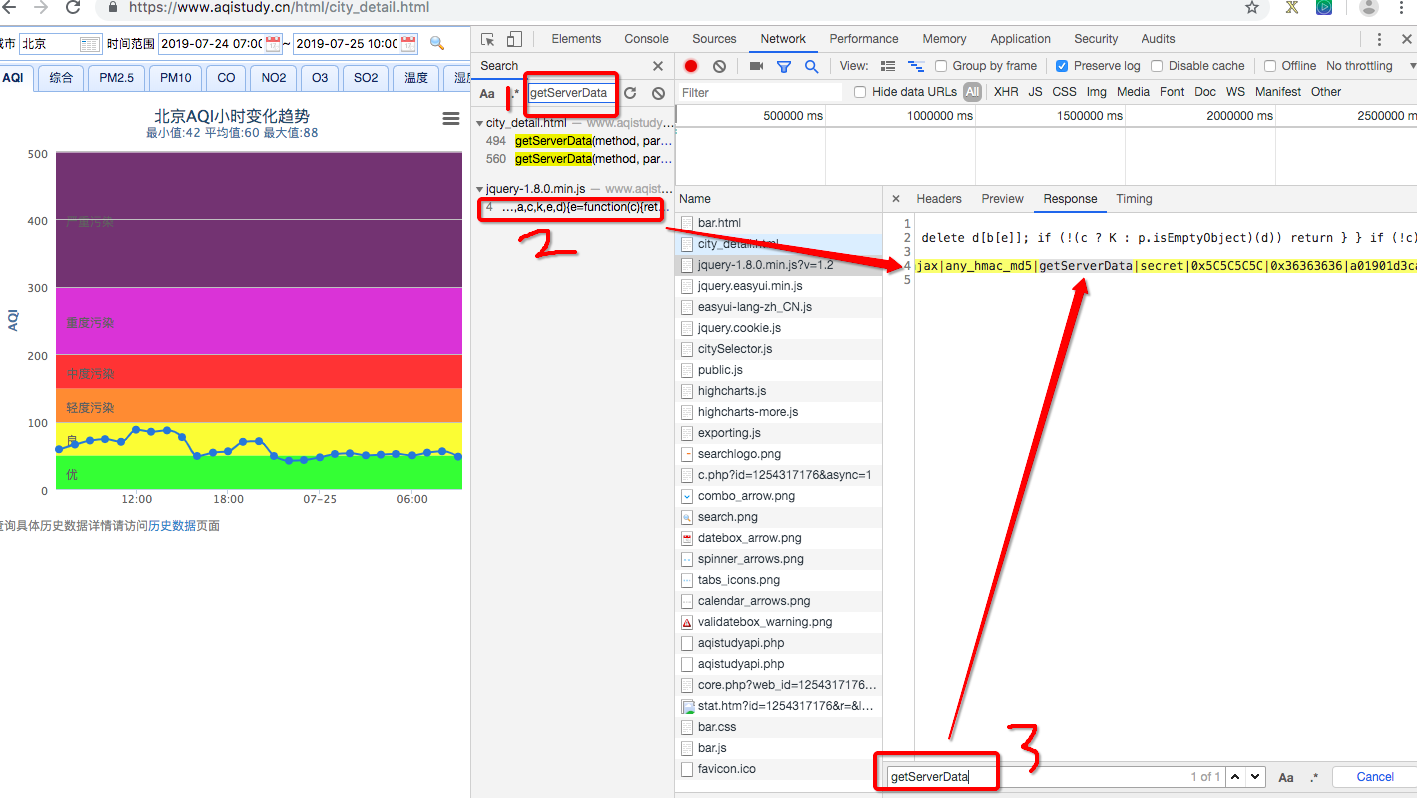Open the chart hamburger context menu
Screen dimensions: 1417x798
tap(451, 119)
